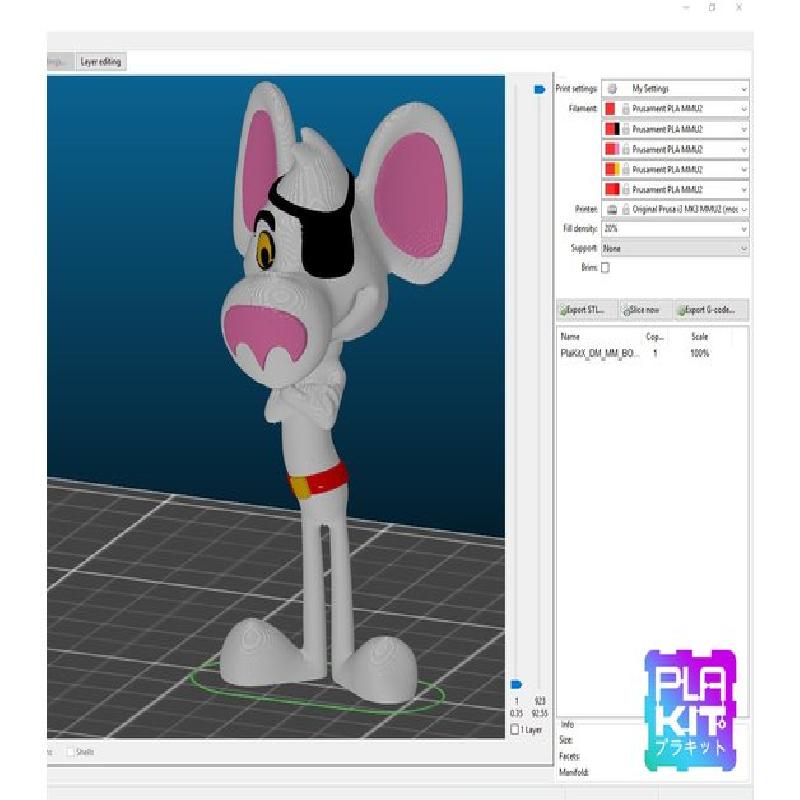Click the Scale column header
The image size is (800, 800).
[699, 336]
